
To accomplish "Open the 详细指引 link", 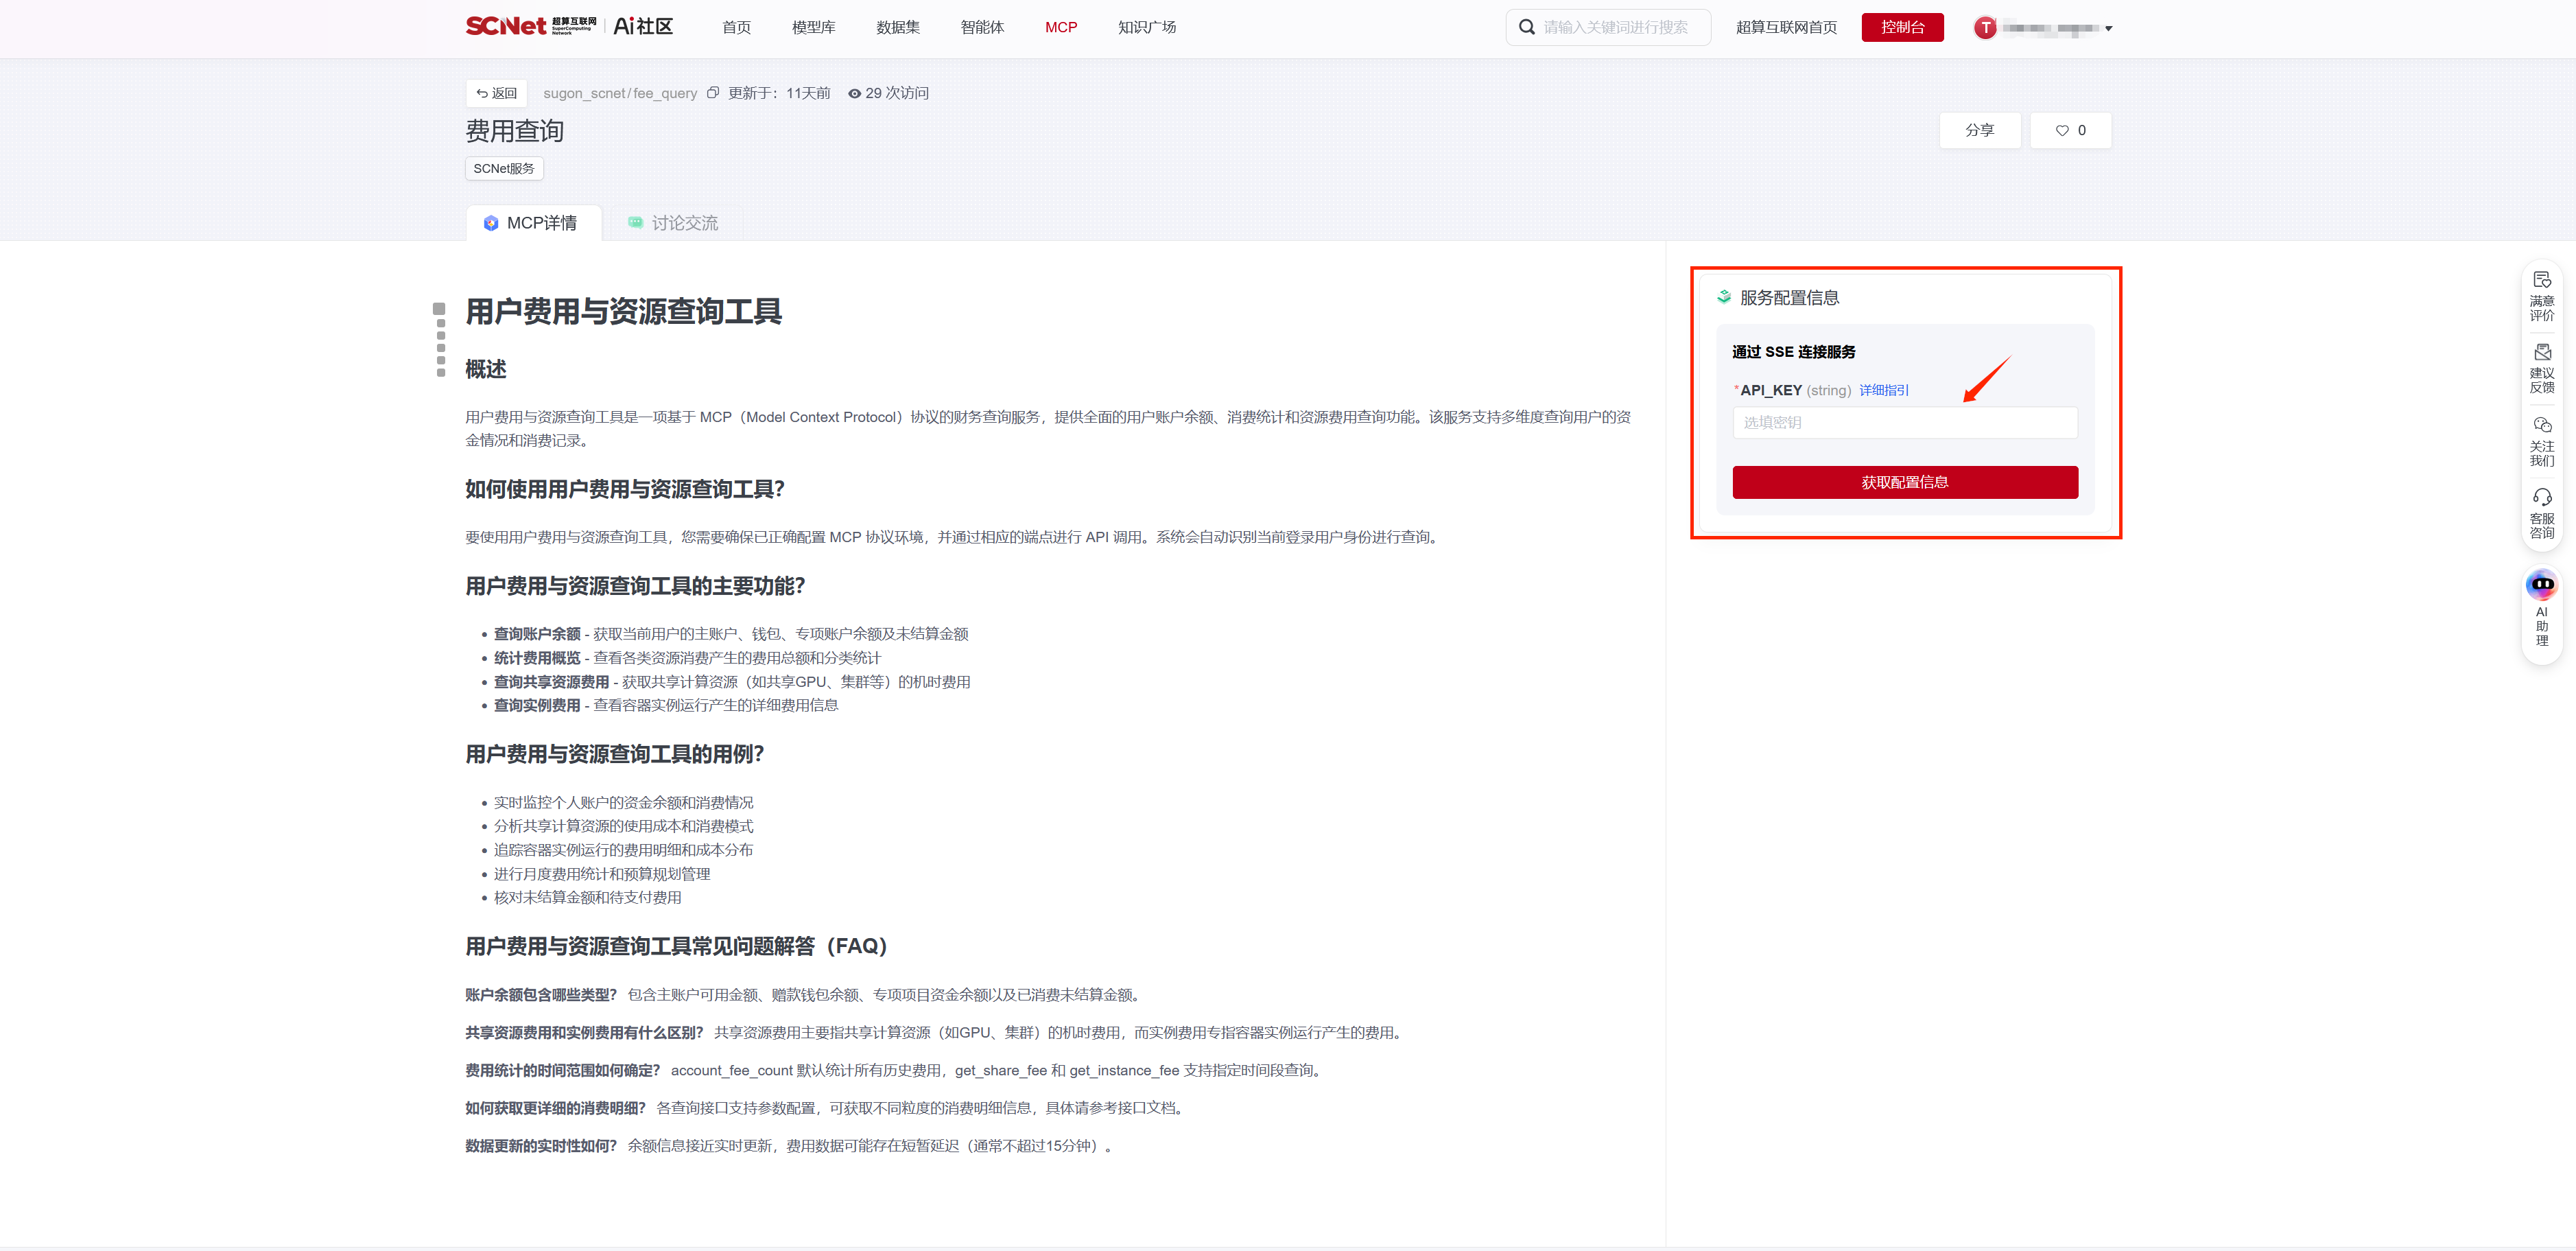I will 1883,390.
